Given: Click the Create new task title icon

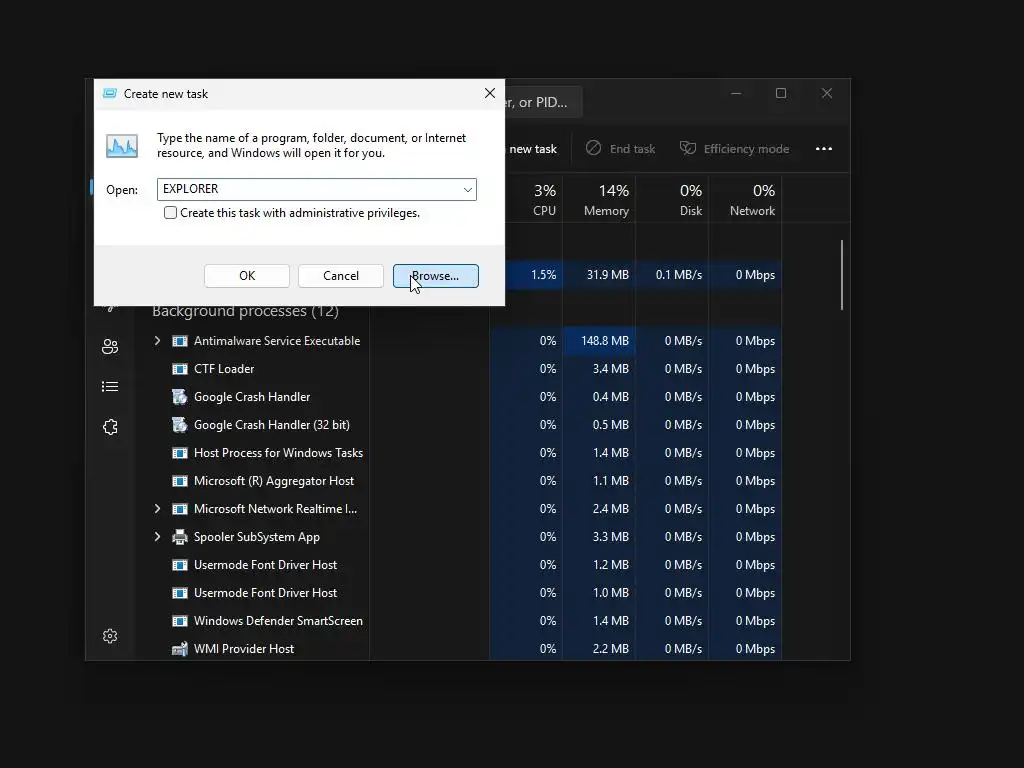Looking at the screenshot, I should click(110, 93).
